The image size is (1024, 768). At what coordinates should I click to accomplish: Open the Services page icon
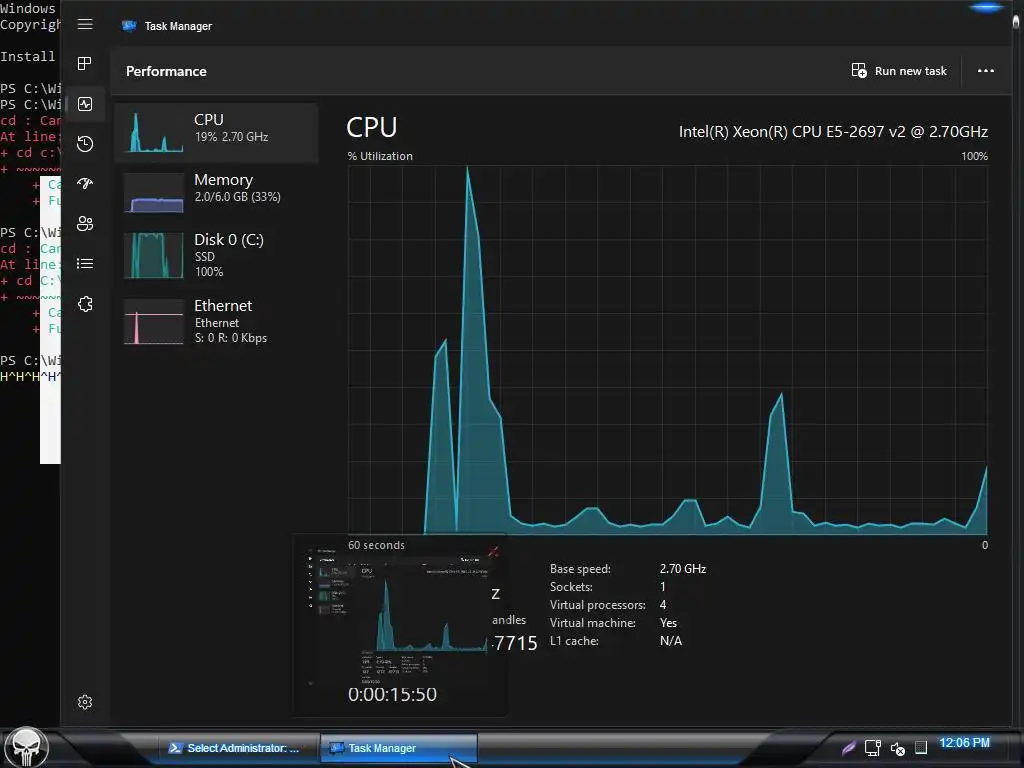point(85,304)
